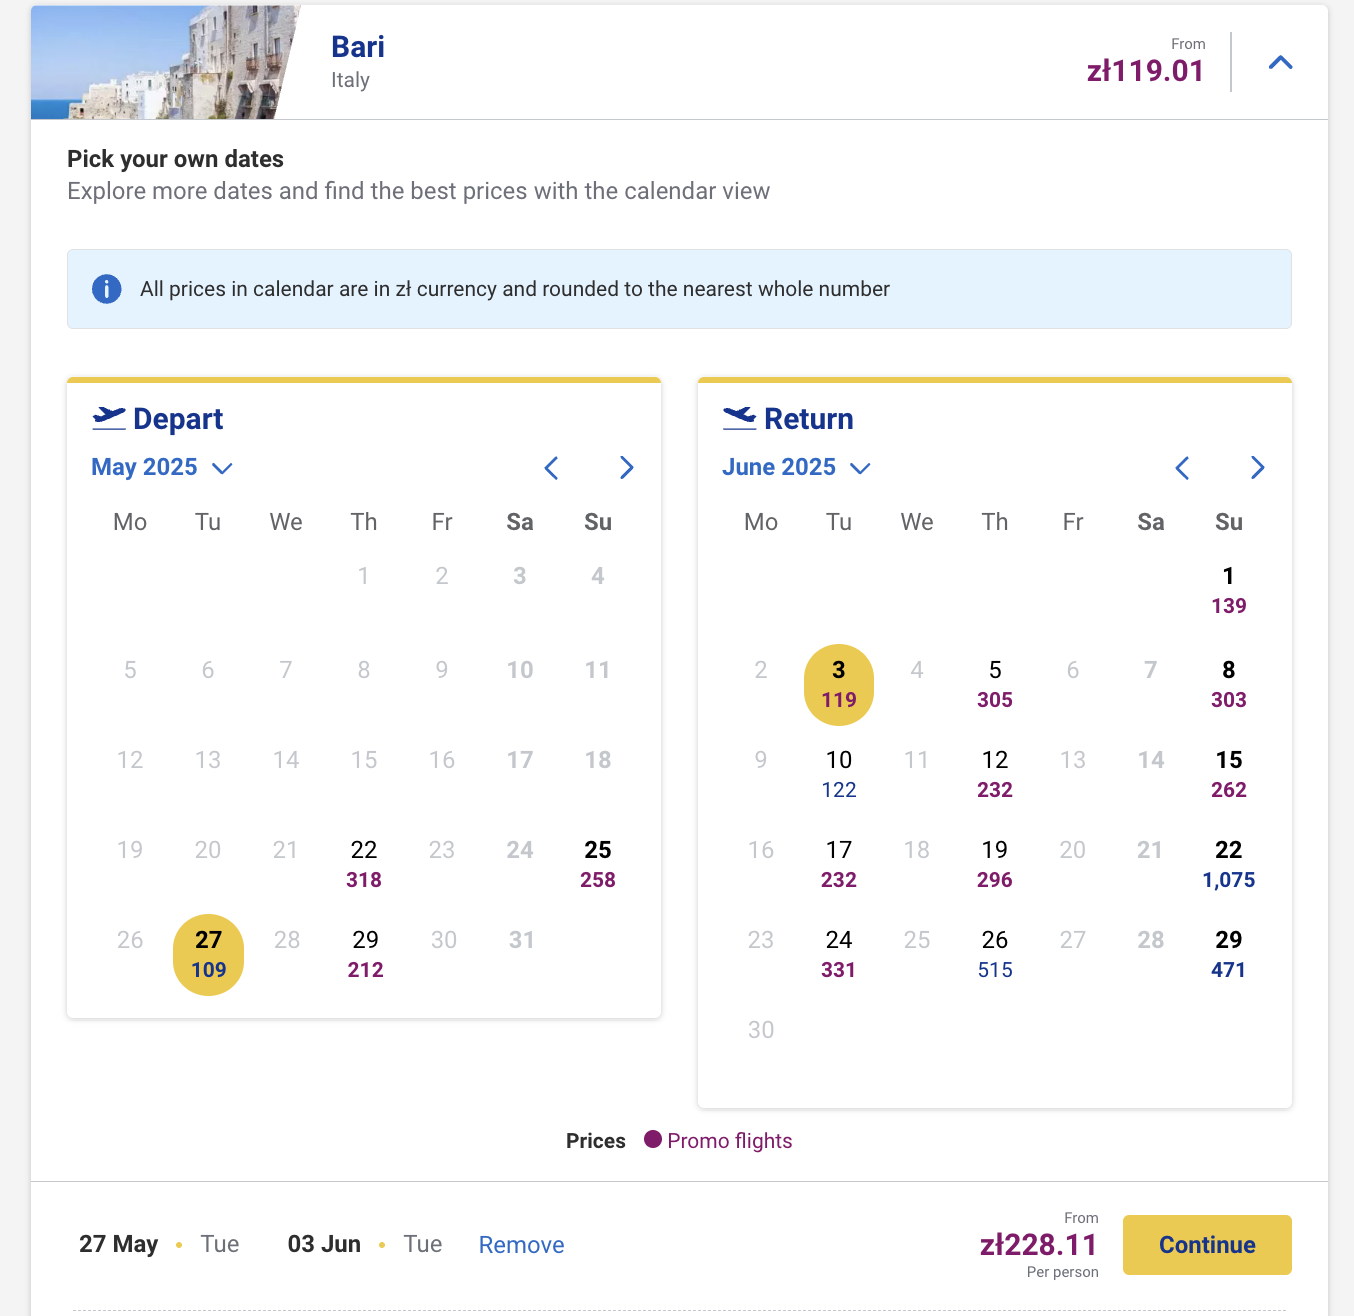Click the Return airplane landing icon

pos(740,418)
